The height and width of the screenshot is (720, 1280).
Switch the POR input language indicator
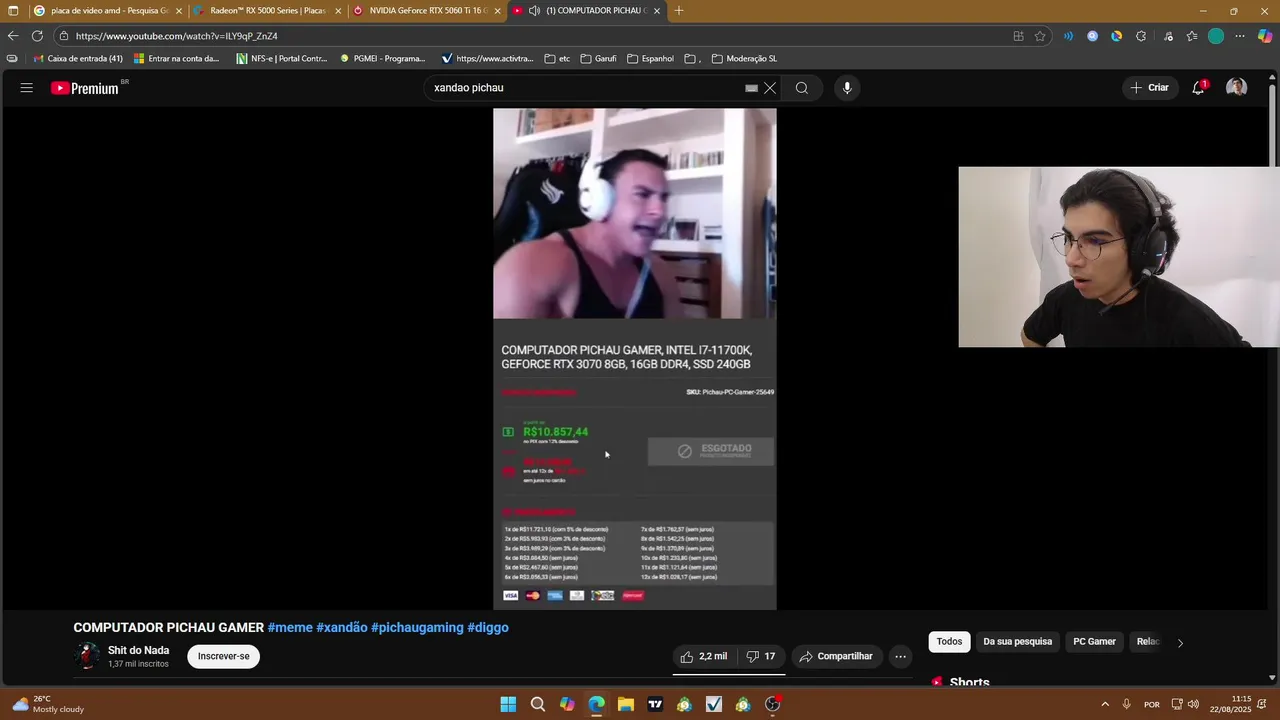pyautogui.click(x=1152, y=704)
